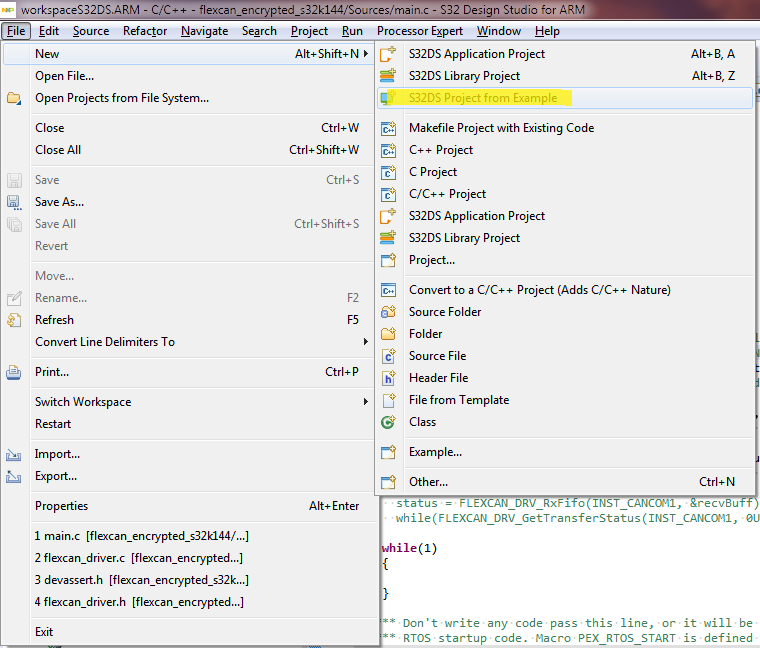760x648 pixels.
Task: Click the C Project icon
Action: click(388, 172)
